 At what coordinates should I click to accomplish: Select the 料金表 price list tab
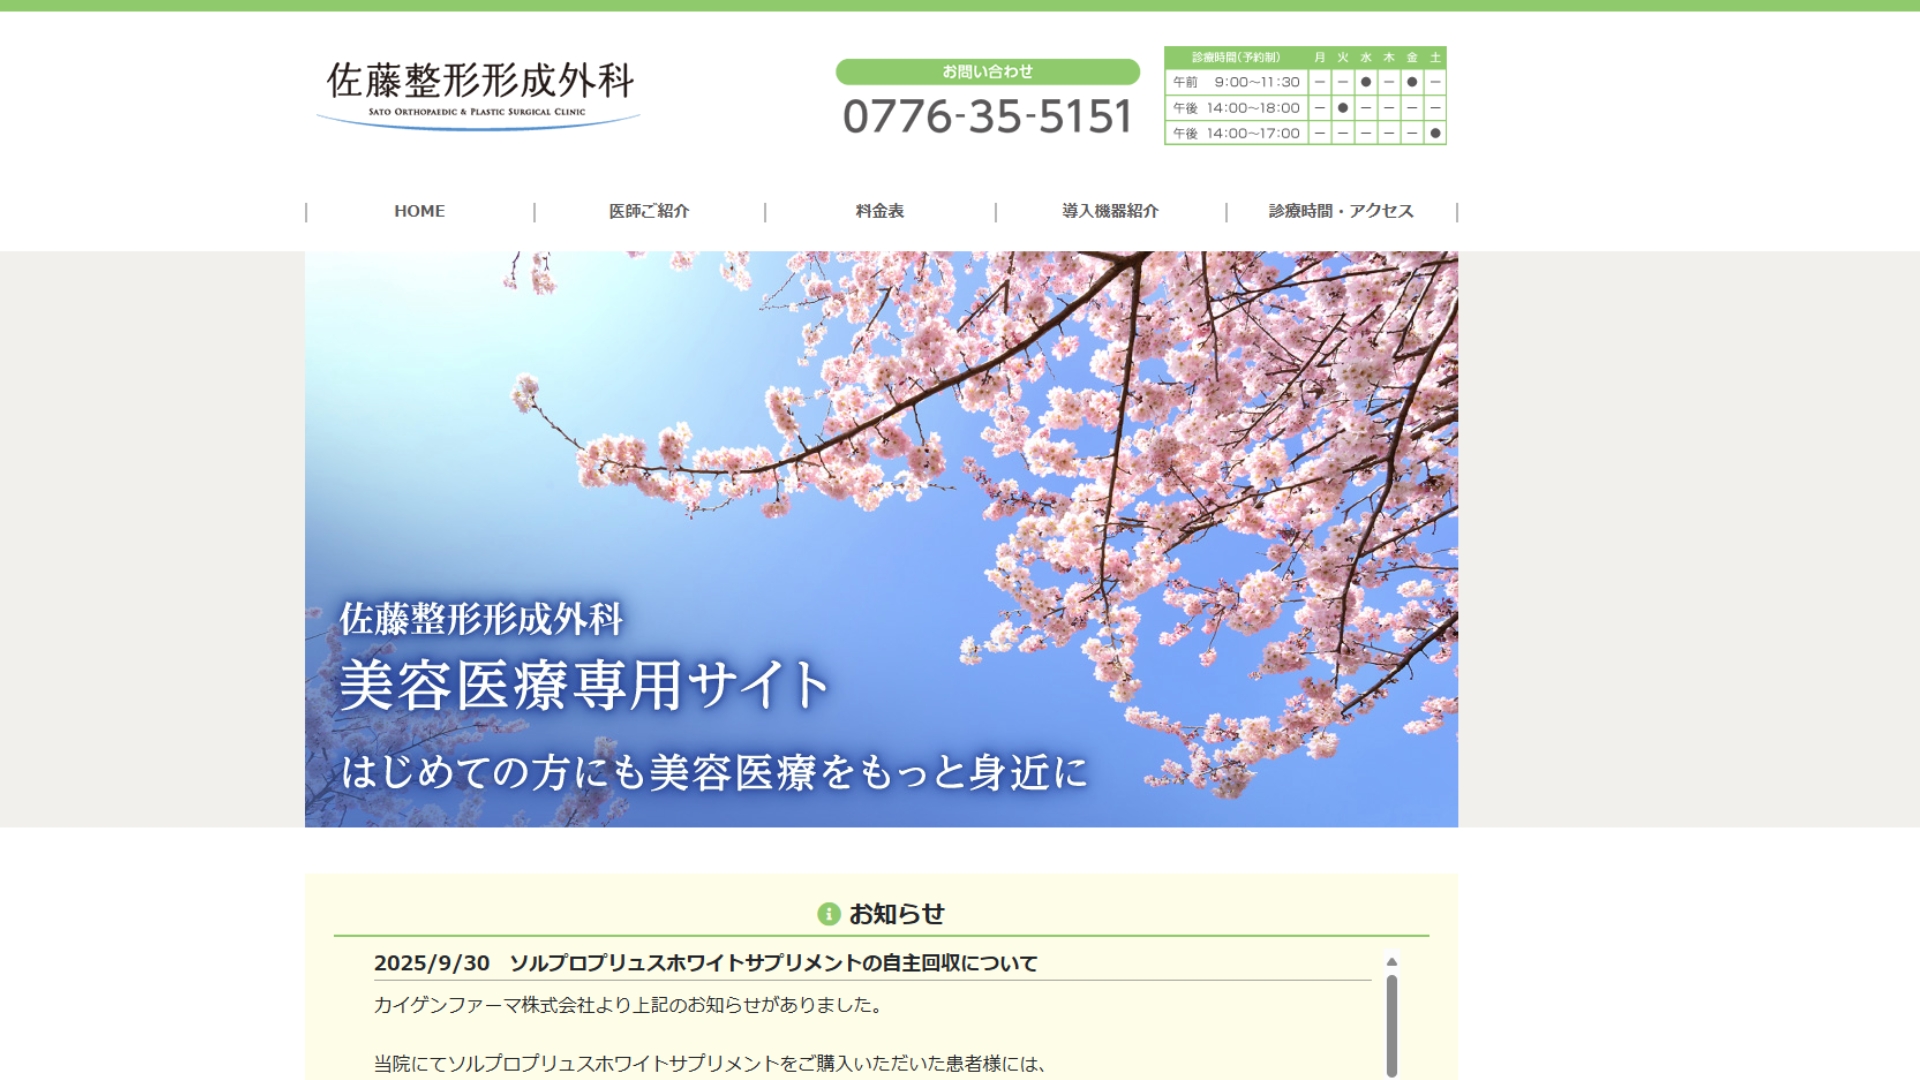880,210
